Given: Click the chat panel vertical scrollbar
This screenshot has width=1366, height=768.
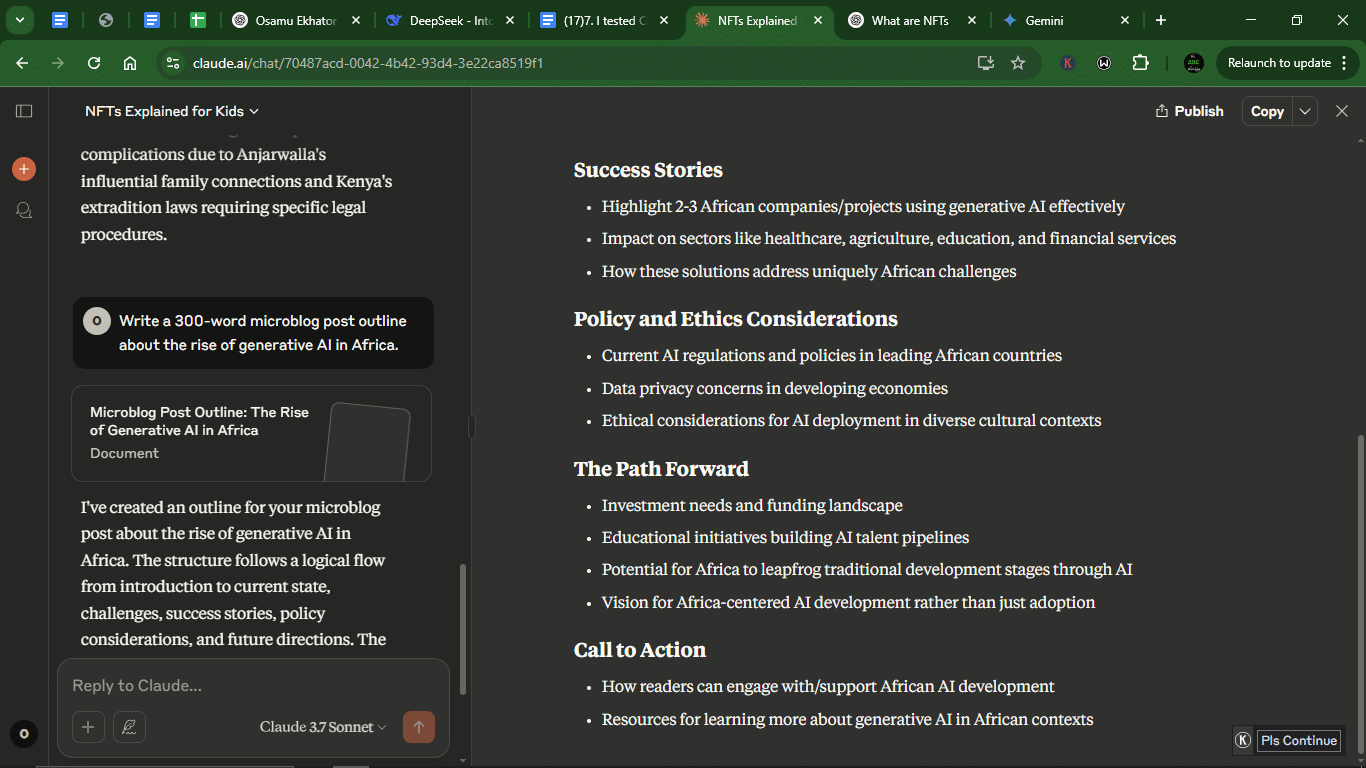Looking at the screenshot, I should [463, 630].
